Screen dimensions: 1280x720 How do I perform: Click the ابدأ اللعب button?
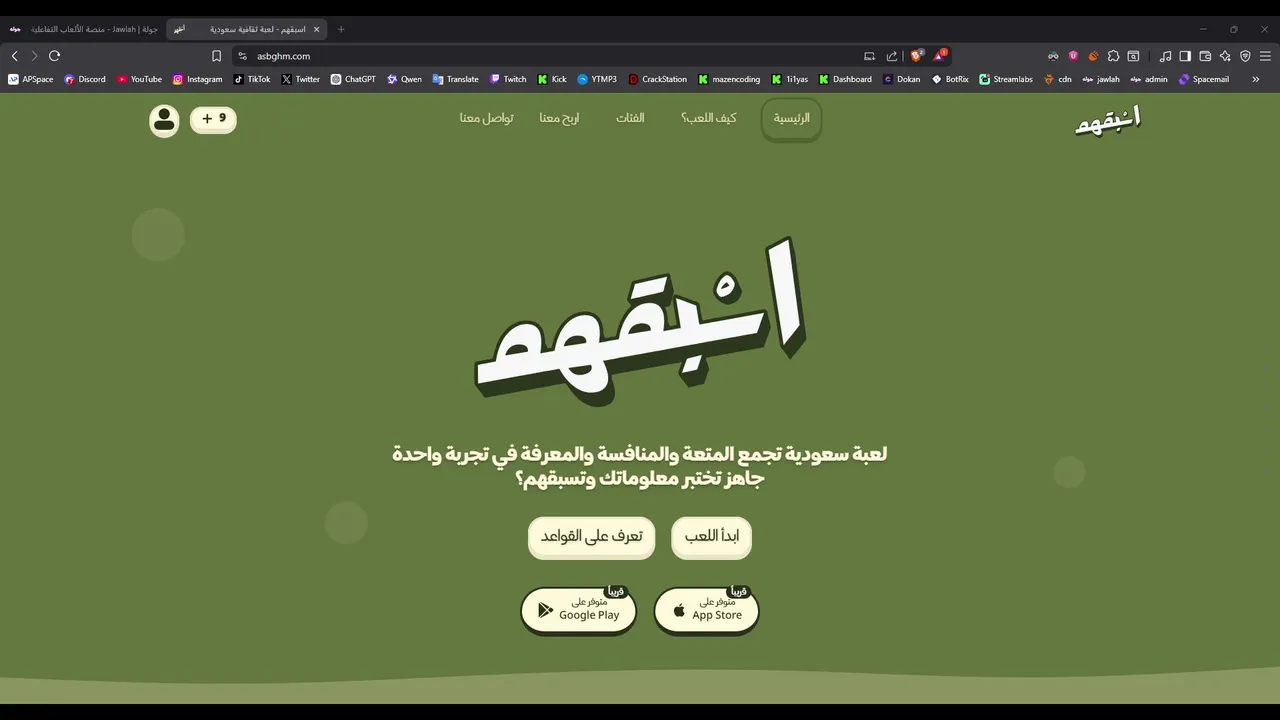(x=711, y=537)
